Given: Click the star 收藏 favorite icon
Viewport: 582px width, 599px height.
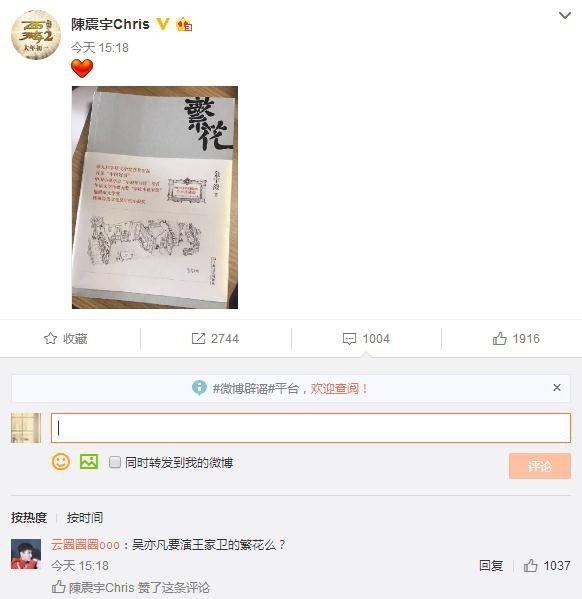Looking at the screenshot, I should pos(50,338).
